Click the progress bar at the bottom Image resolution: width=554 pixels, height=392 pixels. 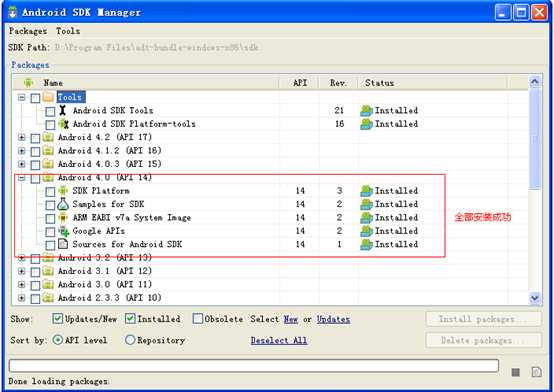click(254, 366)
